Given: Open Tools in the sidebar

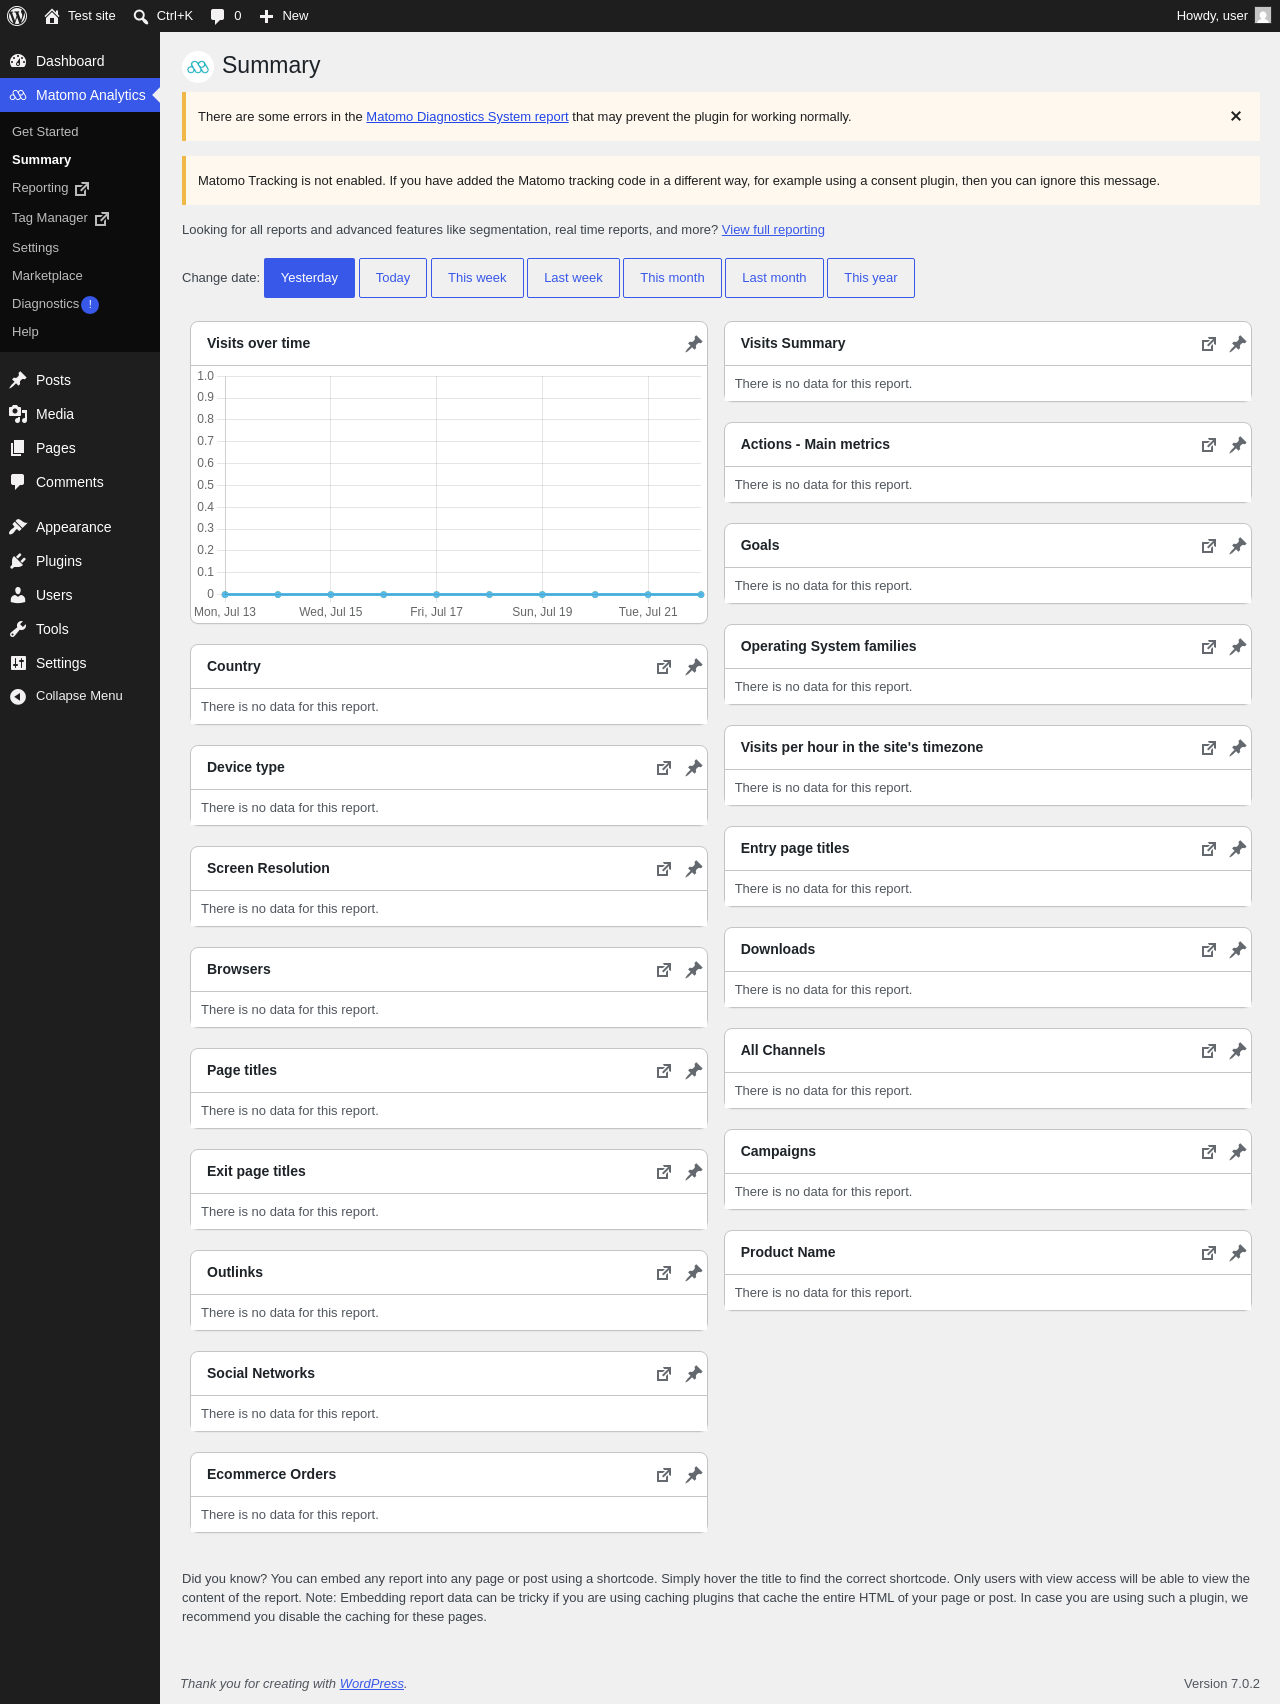Looking at the screenshot, I should click(x=80, y=629).
